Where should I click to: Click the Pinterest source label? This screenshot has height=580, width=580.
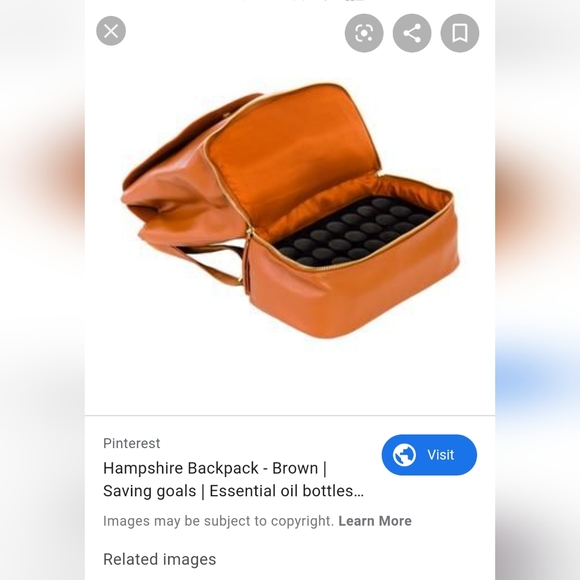(132, 443)
